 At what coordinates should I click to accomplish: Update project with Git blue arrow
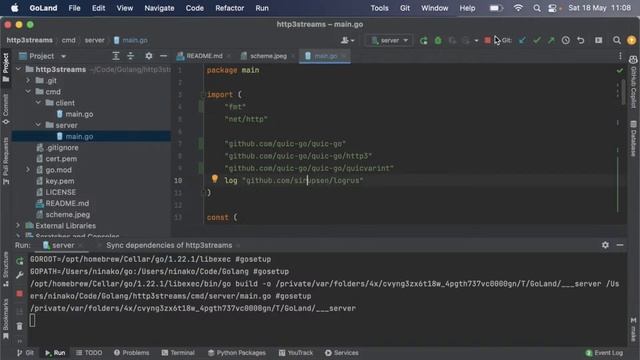(x=522, y=40)
